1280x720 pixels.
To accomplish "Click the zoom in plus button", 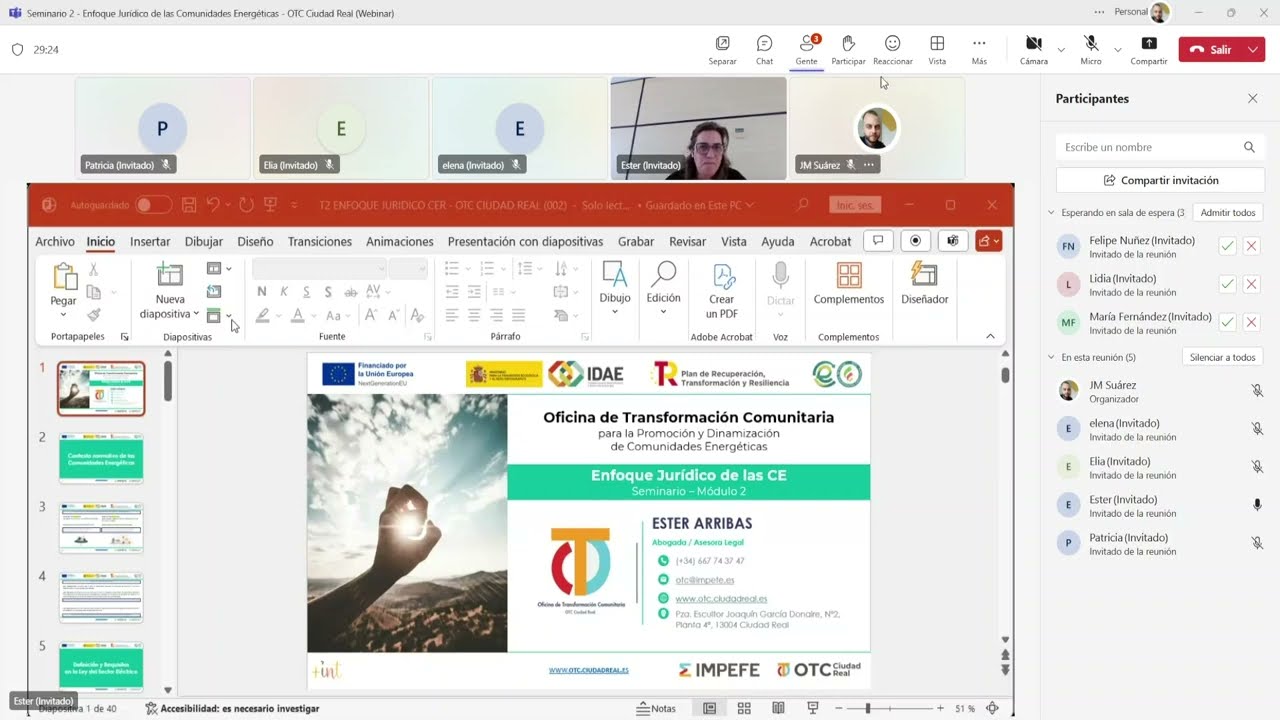I will coord(941,708).
